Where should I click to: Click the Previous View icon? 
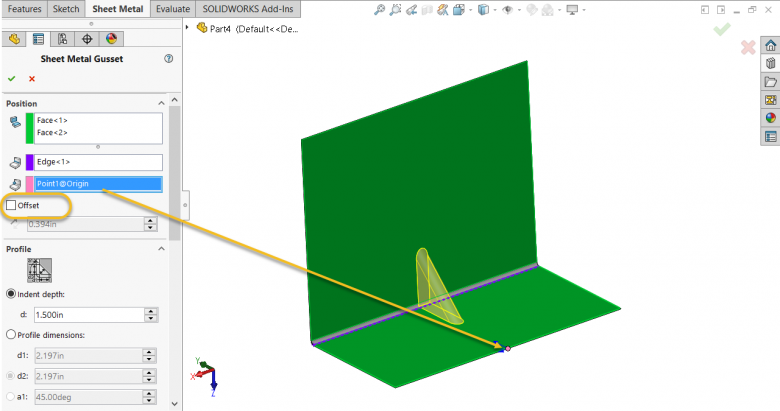click(411, 9)
